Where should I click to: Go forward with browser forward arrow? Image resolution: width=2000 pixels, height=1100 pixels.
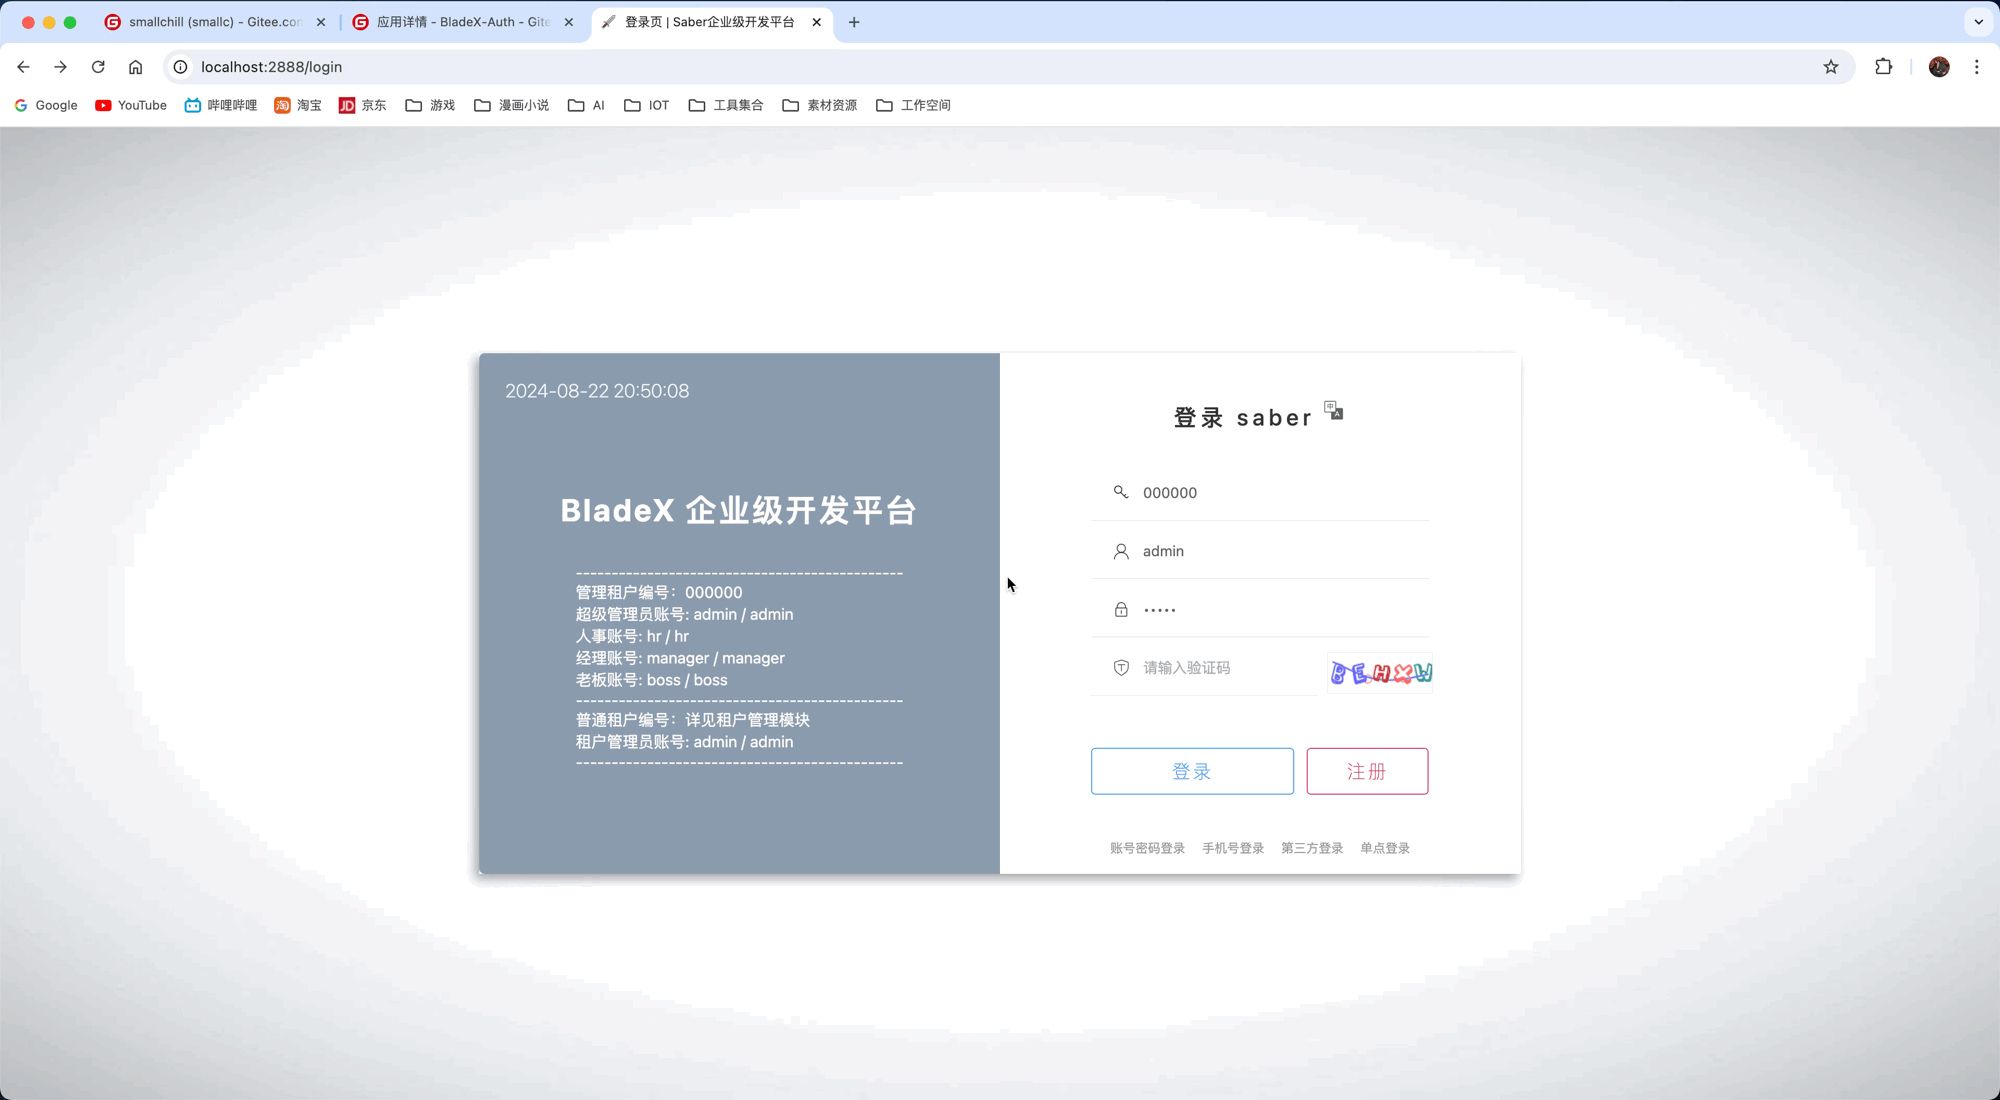click(60, 67)
